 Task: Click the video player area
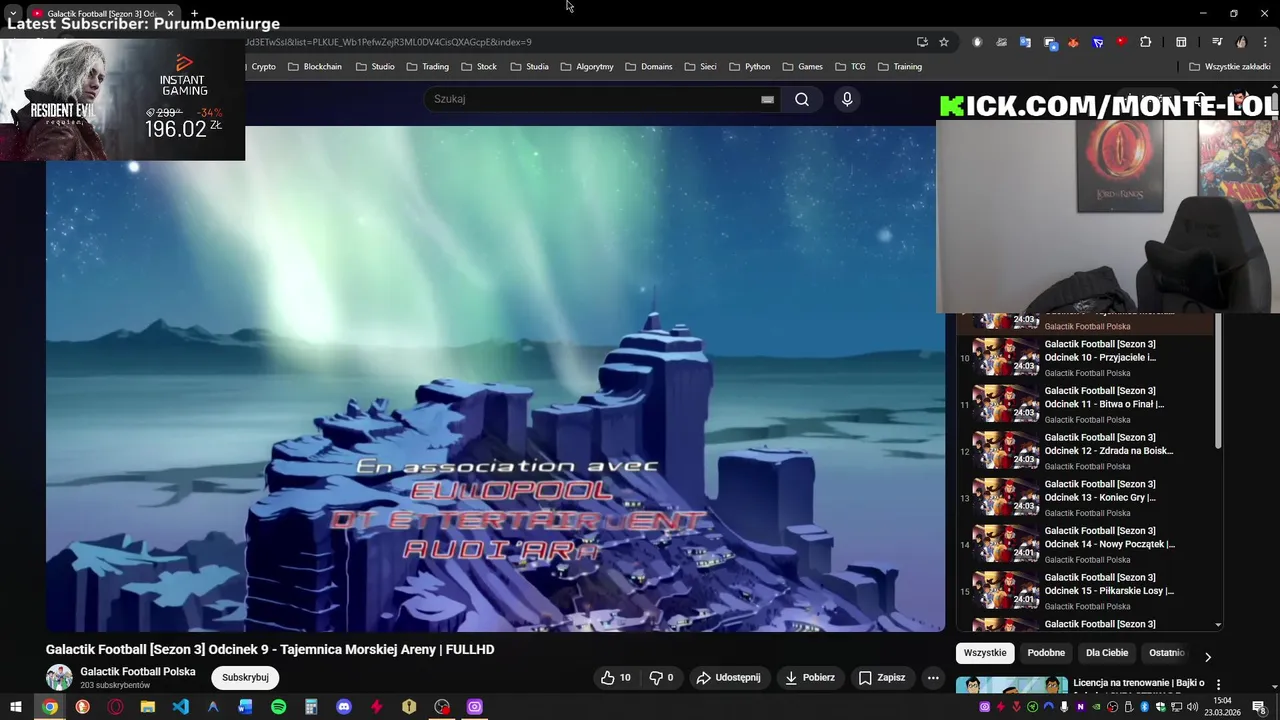[x=495, y=378]
